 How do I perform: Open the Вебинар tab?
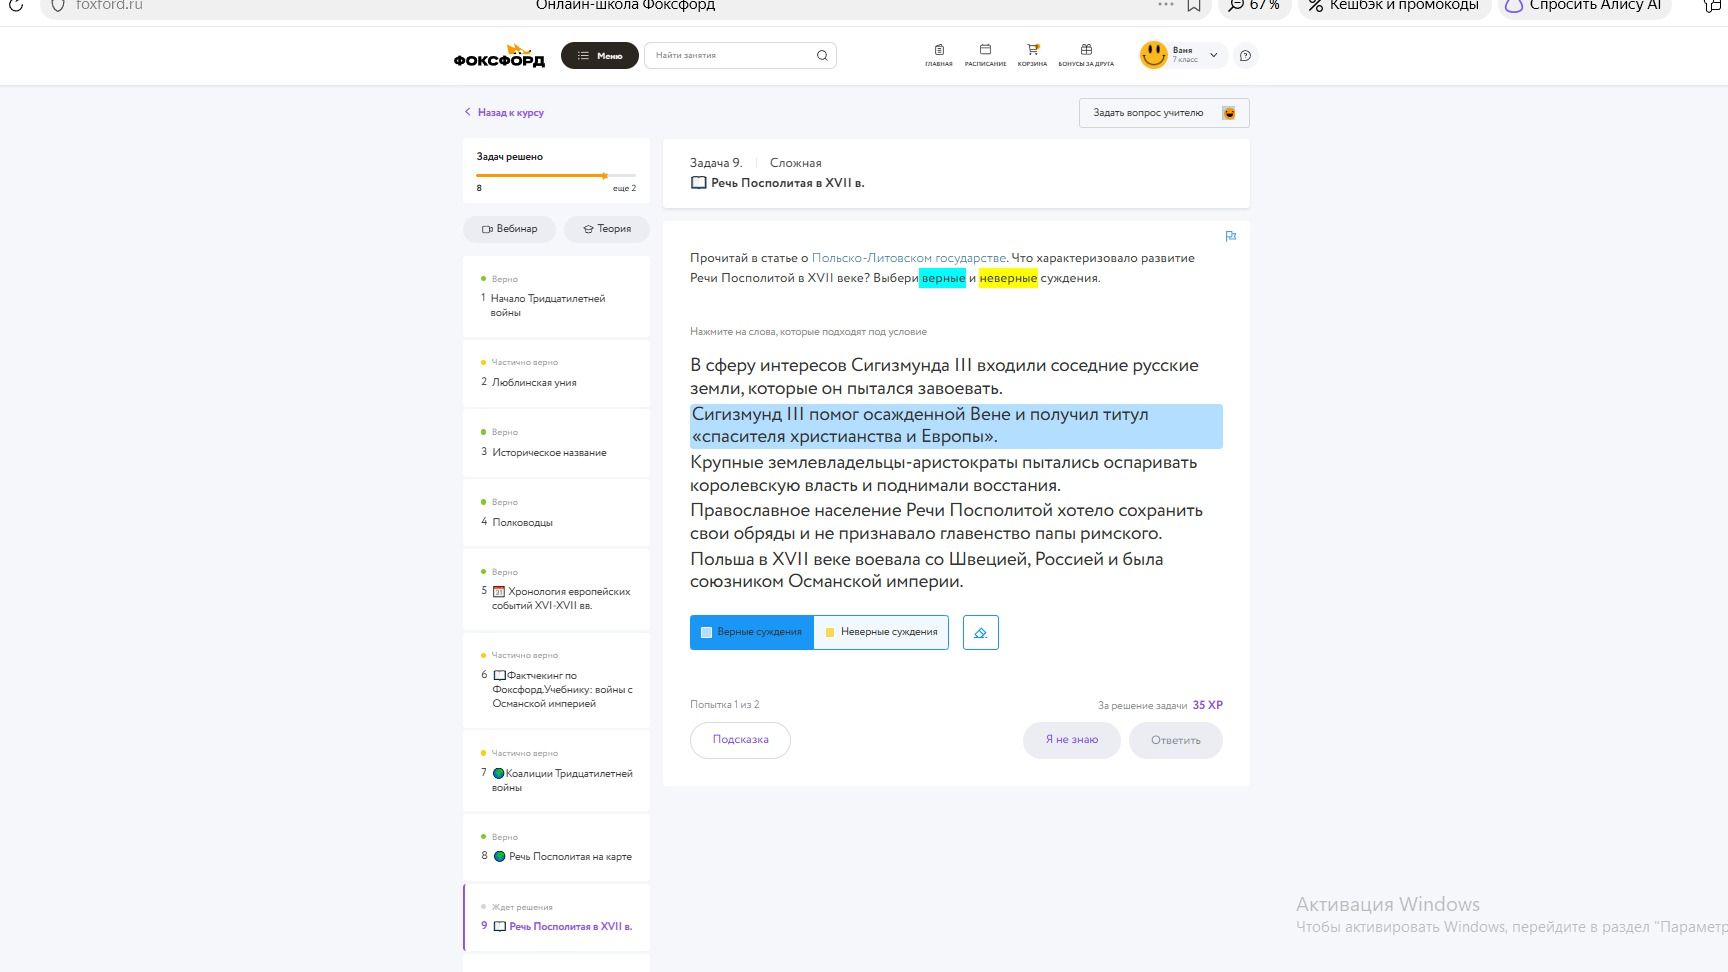pyautogui.click(x=510, y=229)
